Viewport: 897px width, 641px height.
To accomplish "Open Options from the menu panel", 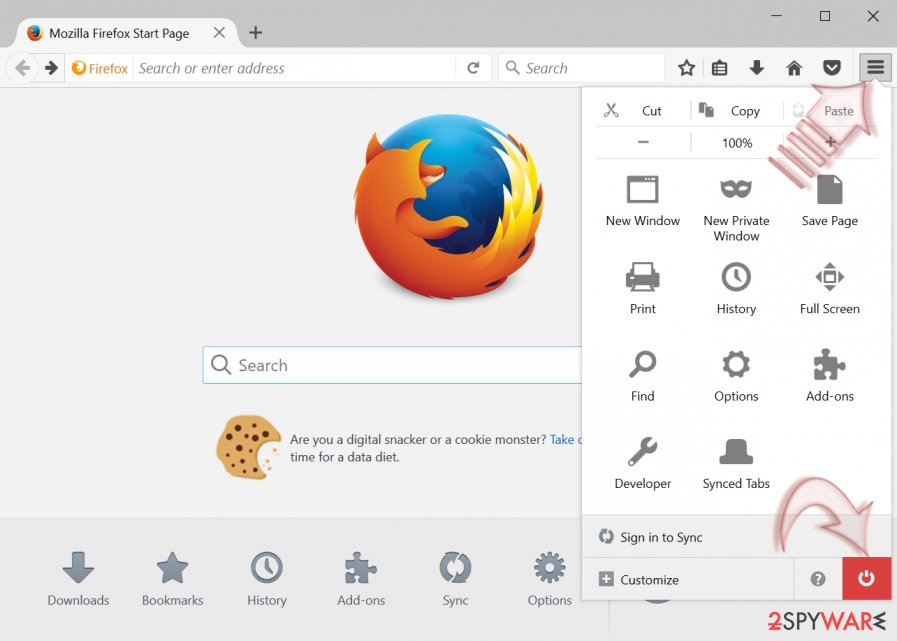I will point(736,376).
